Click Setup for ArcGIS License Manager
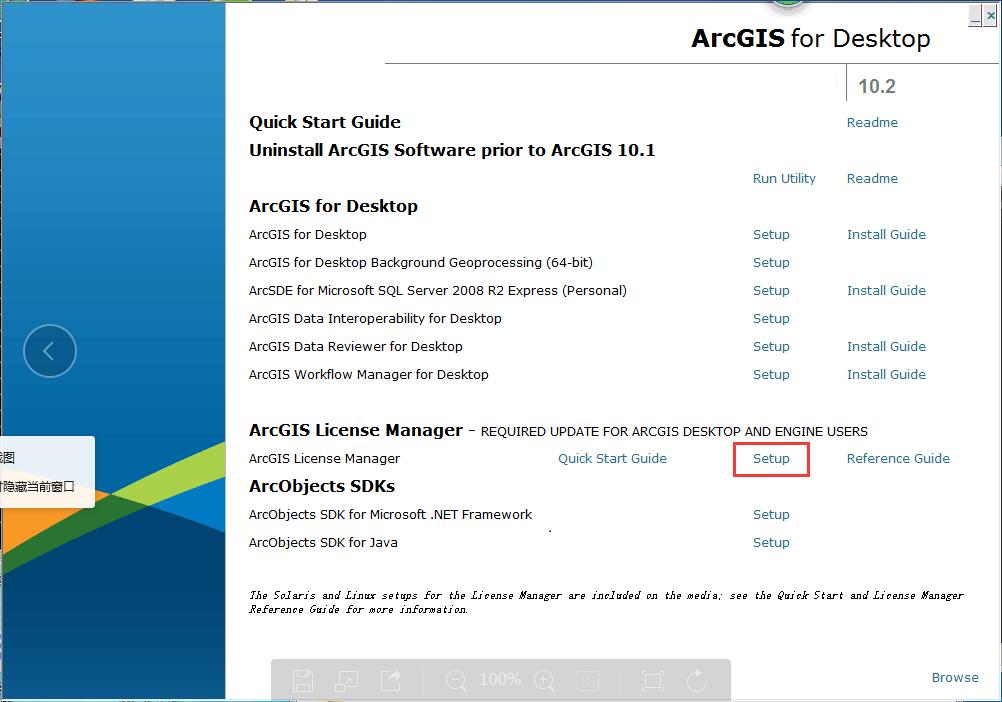 click(x=771, y=459)
